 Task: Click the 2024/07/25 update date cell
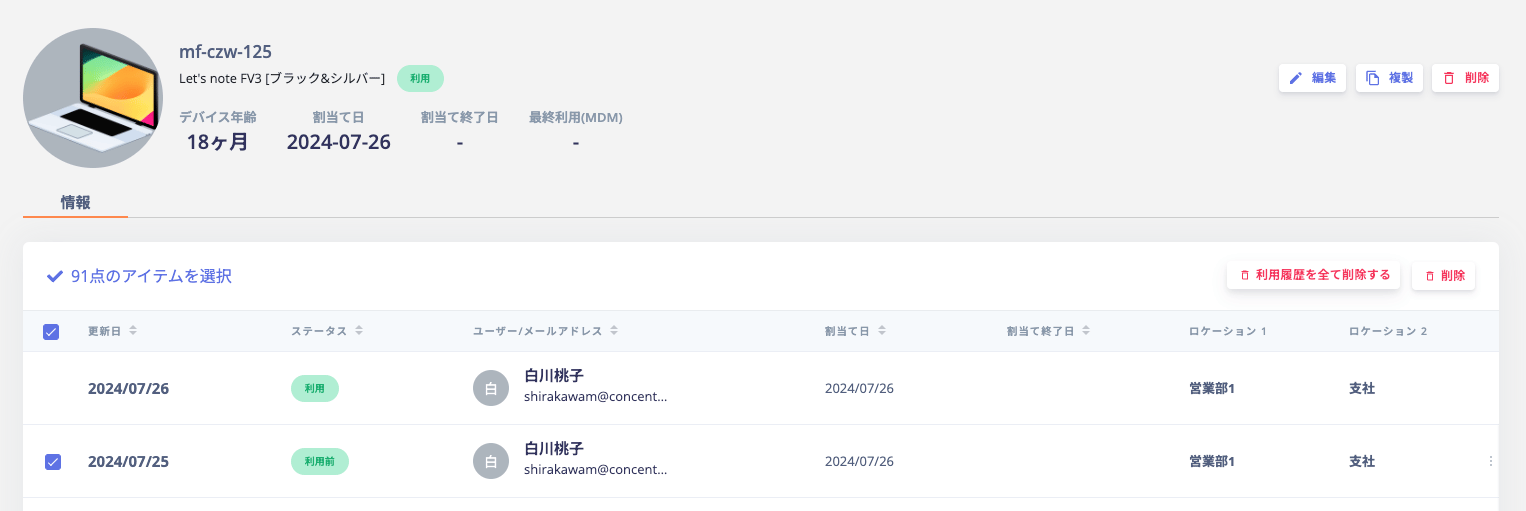pyautogui.click(x=129, y=461)
